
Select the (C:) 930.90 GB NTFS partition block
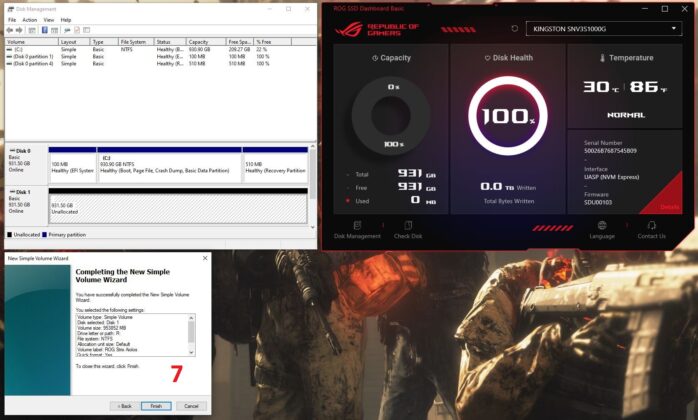tap(170, 165)
